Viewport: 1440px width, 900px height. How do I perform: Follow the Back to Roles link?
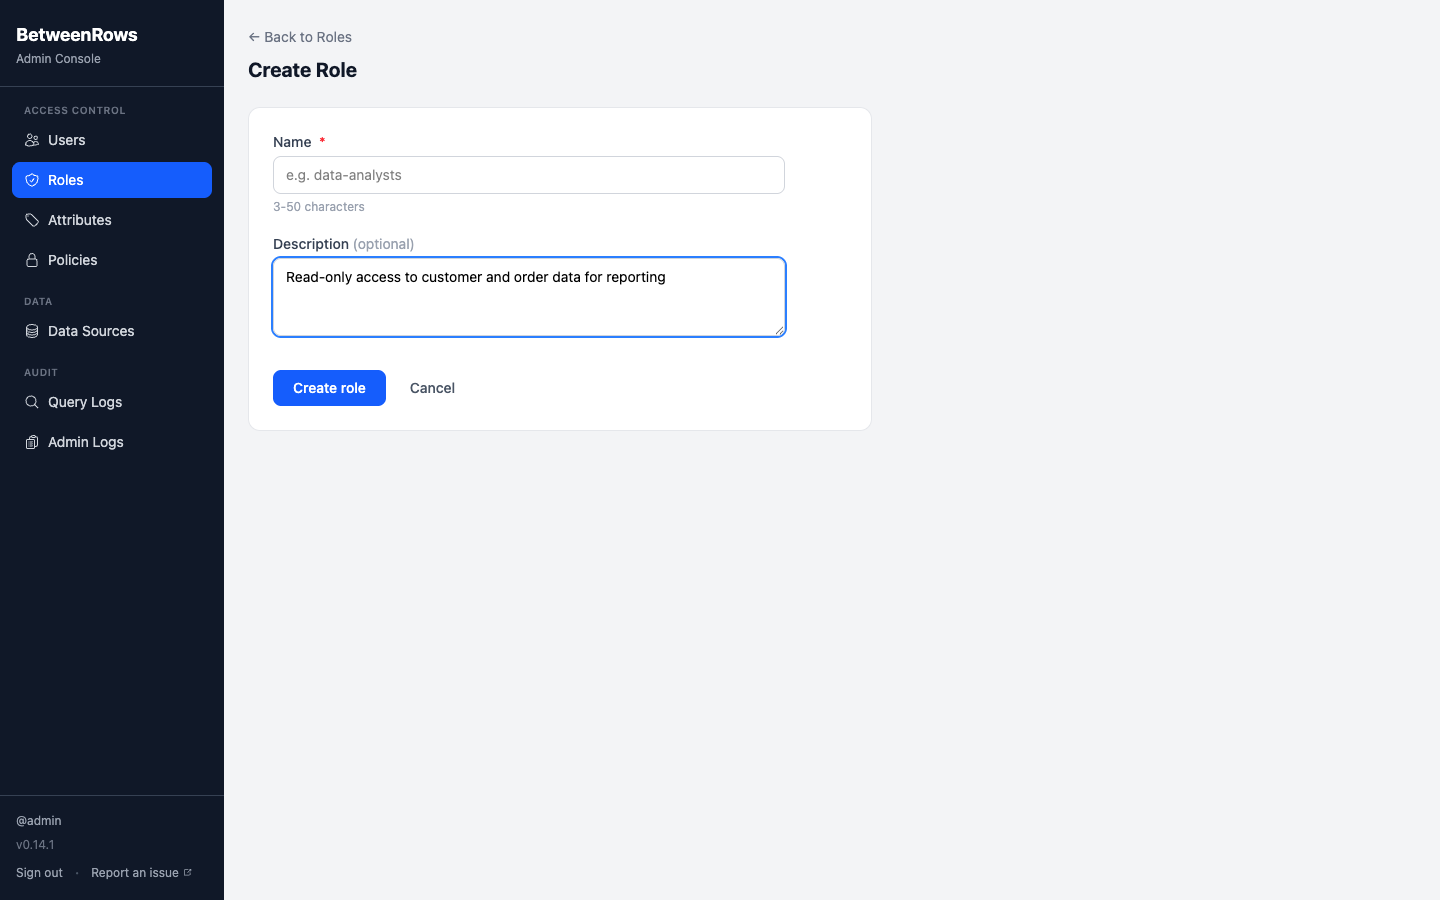pos(300,37)
